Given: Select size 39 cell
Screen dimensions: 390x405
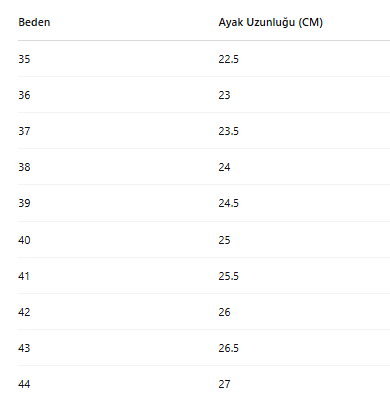Looking at the screenshot, I should point(24,203).
